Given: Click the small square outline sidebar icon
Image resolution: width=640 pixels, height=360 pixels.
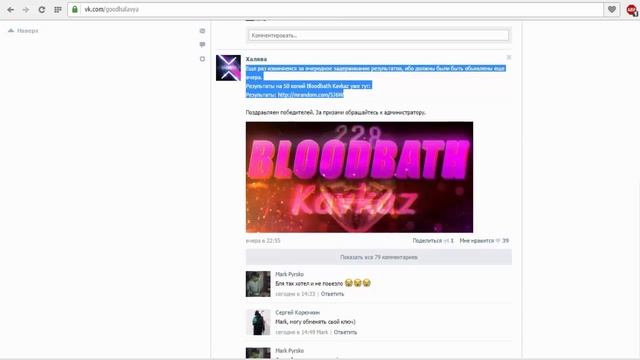Looking at the screenshot, I should [x=202, y=59].
